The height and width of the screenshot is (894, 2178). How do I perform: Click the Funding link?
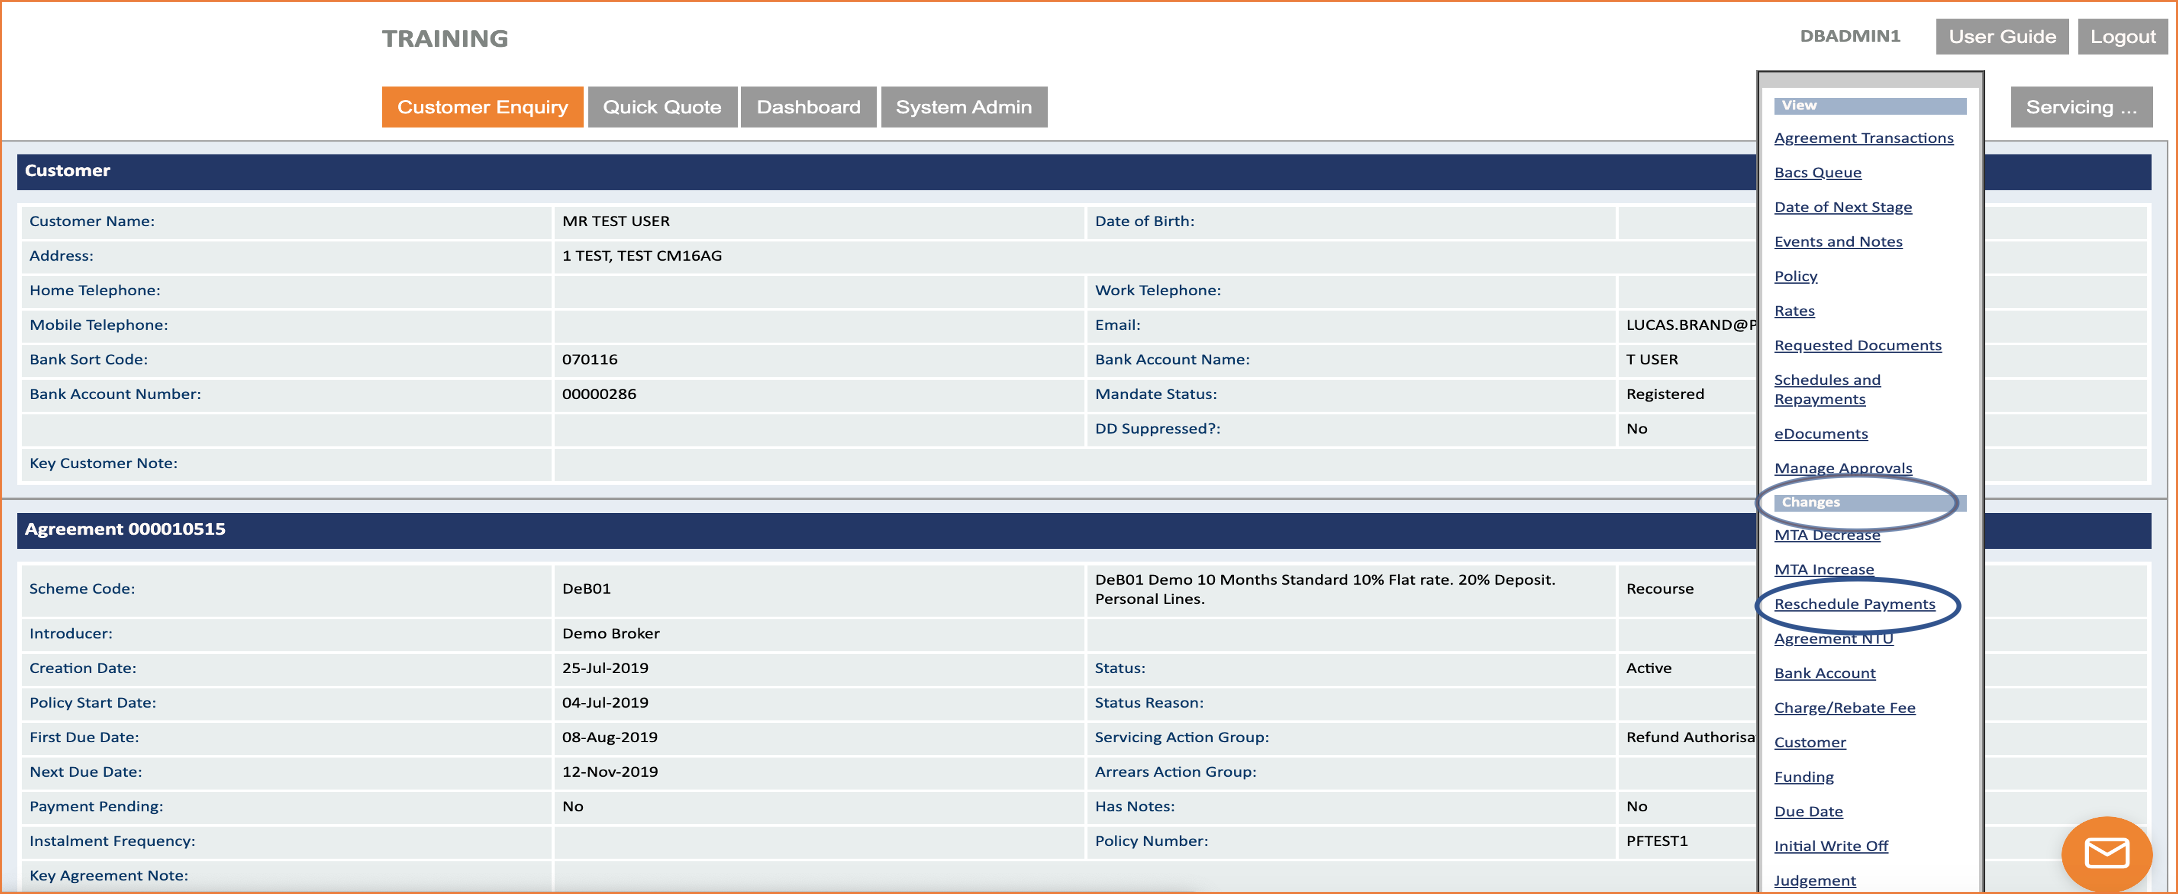(x=1804, y=777)
